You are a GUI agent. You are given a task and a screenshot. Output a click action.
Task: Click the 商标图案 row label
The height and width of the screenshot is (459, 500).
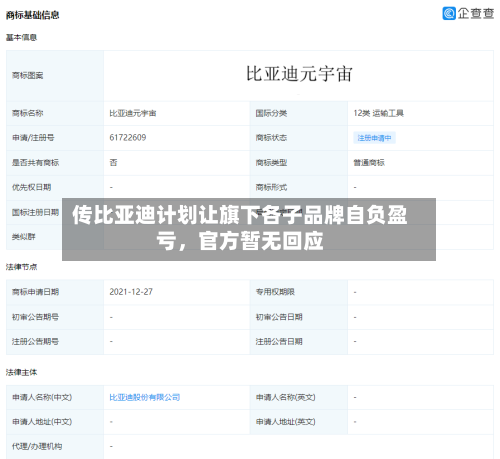coord(28,76)
